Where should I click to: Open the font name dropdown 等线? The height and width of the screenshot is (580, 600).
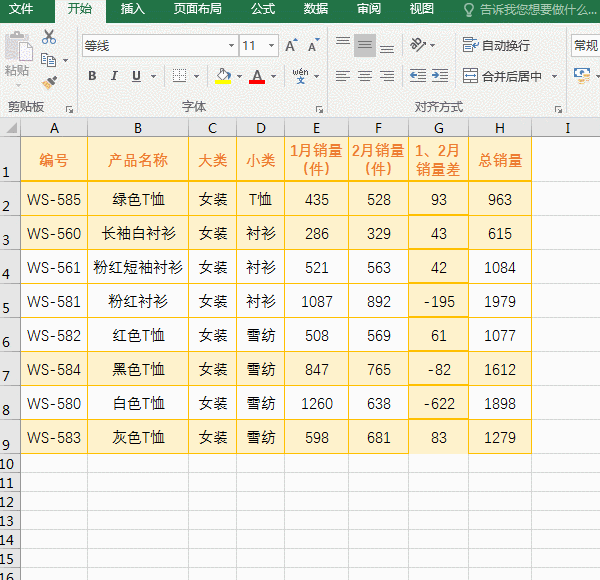tap(231, 46)
